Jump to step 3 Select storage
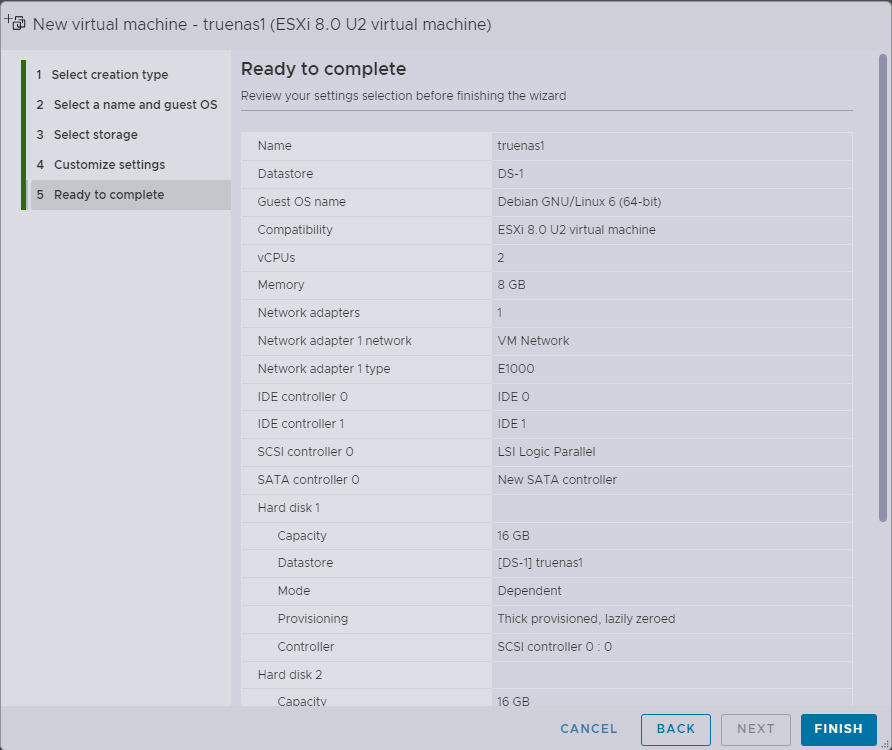The image size is (892, 750). (x=95, y=135)
